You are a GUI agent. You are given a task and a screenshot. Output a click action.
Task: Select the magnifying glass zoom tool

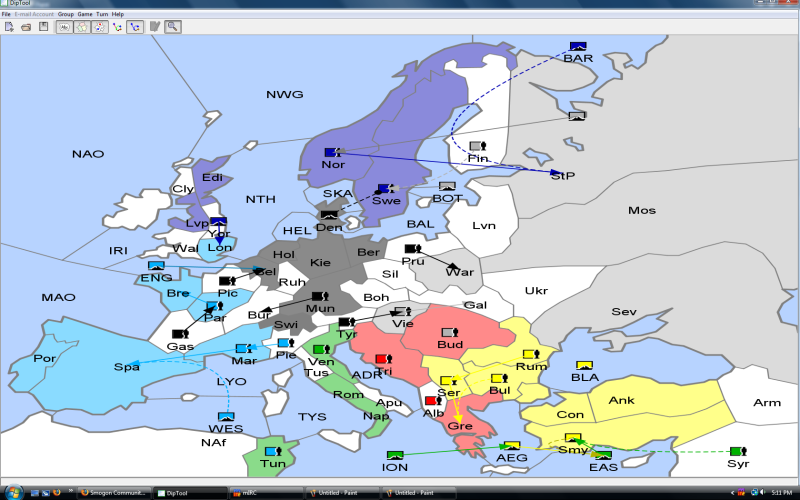pyautogui.click(x=173, y=26)
